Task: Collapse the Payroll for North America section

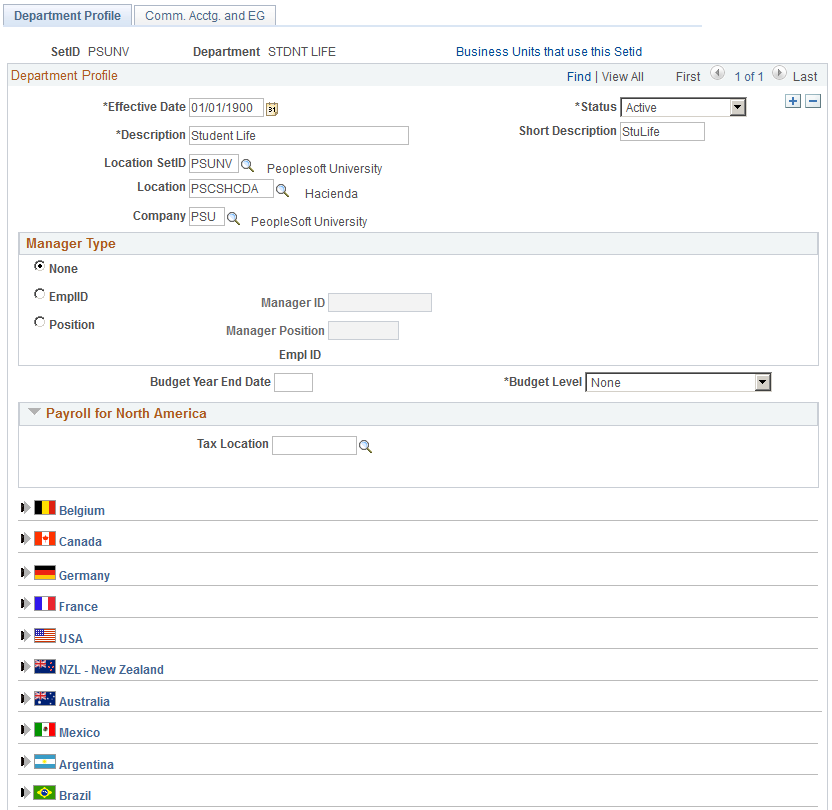Action: tap(35, 412)
